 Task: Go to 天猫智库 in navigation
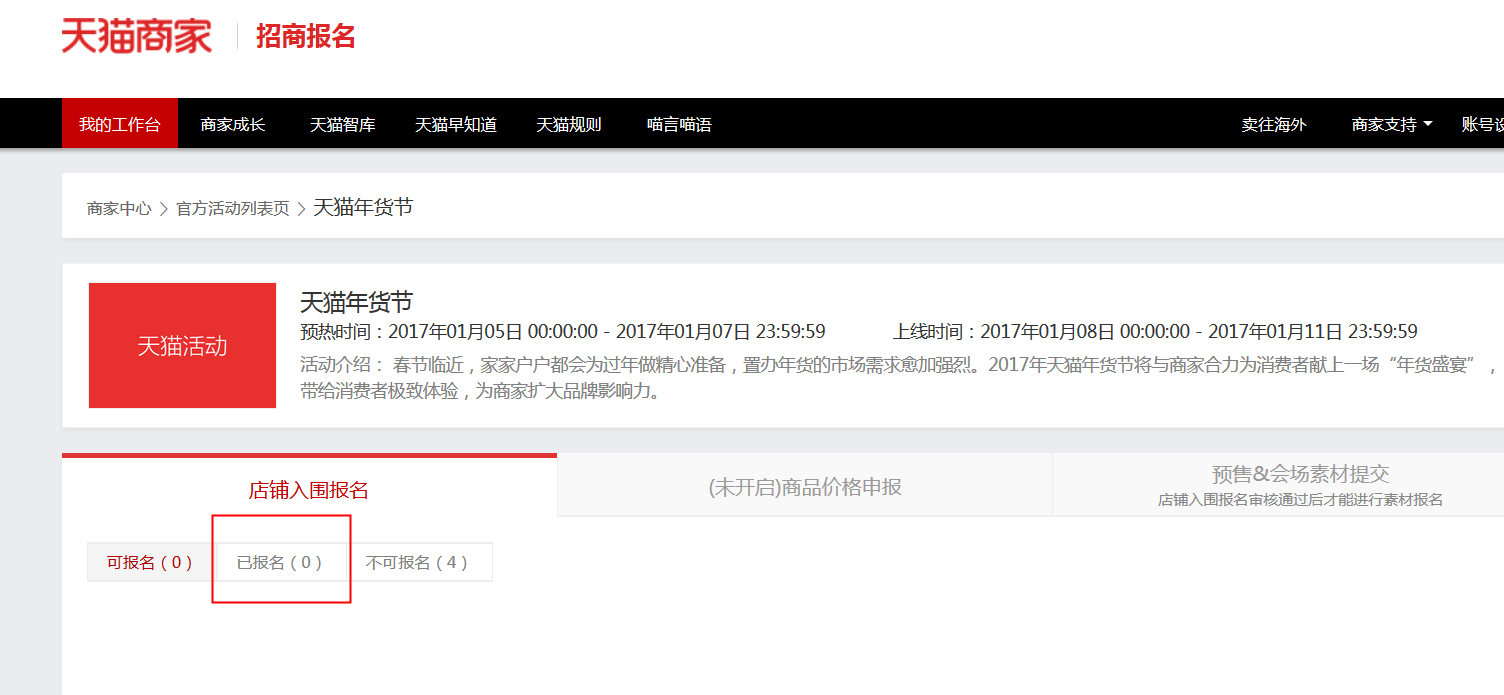[x=343, y=125]
